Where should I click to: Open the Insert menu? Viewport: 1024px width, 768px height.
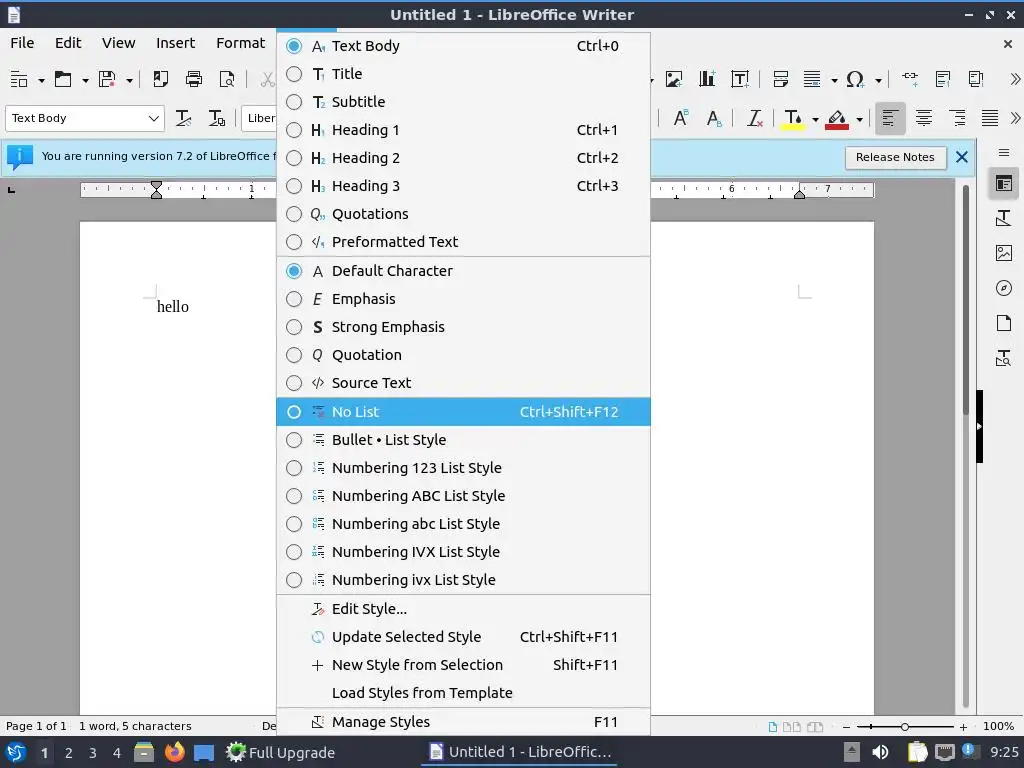click(x=175, y=43)
